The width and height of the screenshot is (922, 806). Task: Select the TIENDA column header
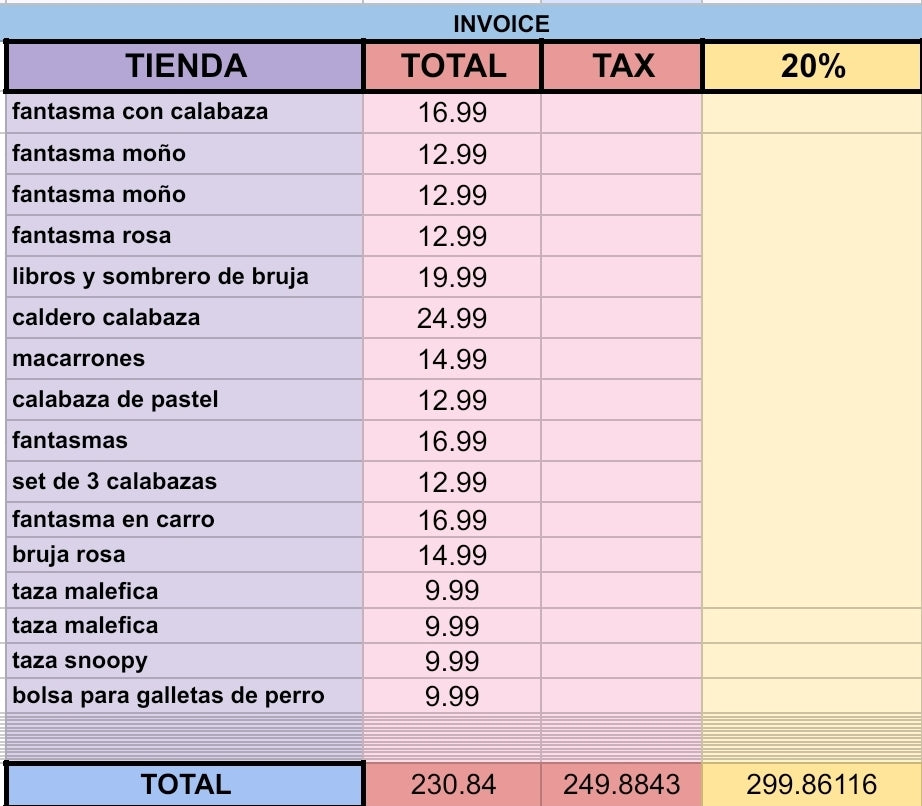tap(185, 66)
